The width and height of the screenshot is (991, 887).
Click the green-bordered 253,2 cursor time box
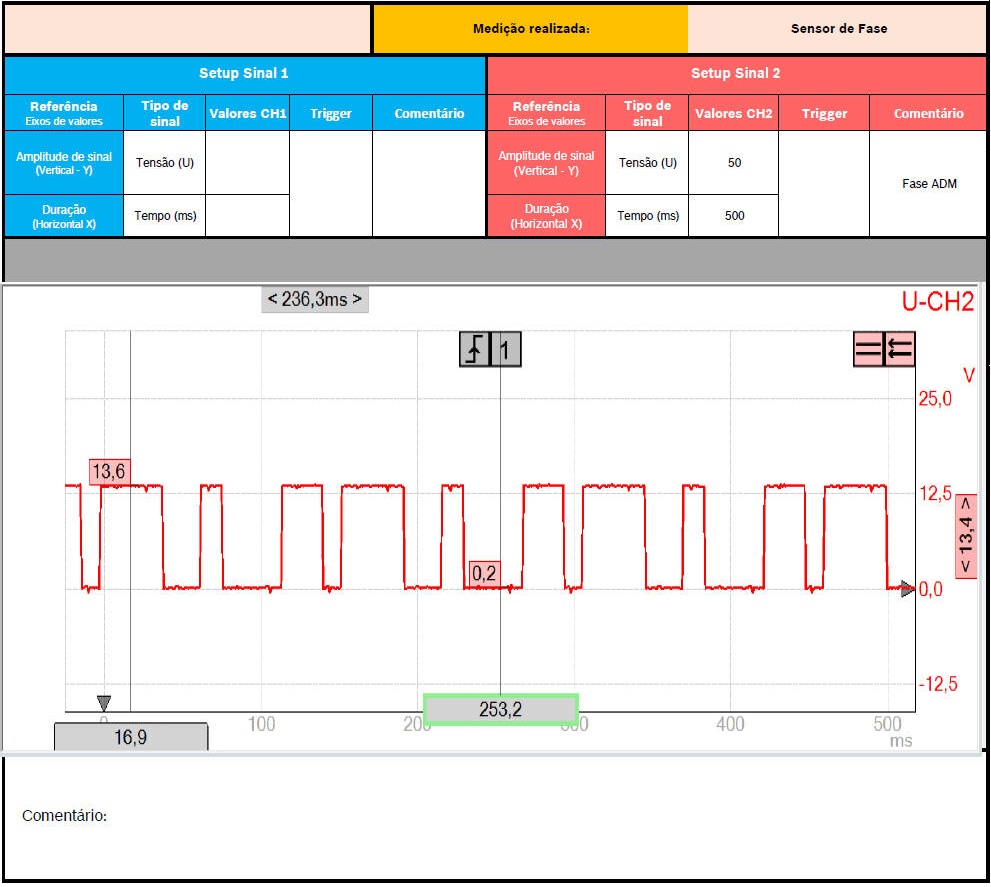pyautogui.click(x=501, y=709)
